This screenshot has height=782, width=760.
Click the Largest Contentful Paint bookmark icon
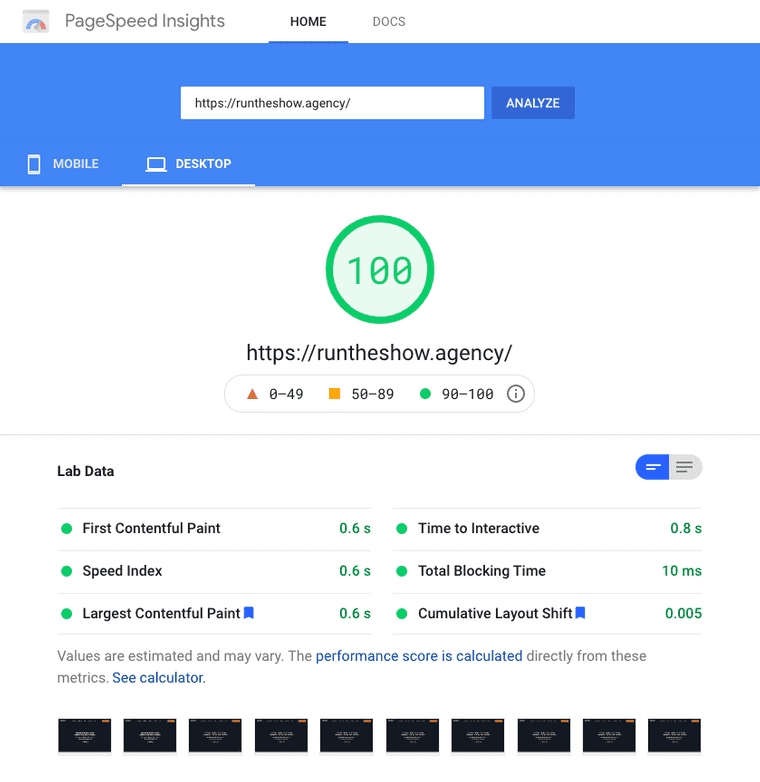tap(249, 612)
